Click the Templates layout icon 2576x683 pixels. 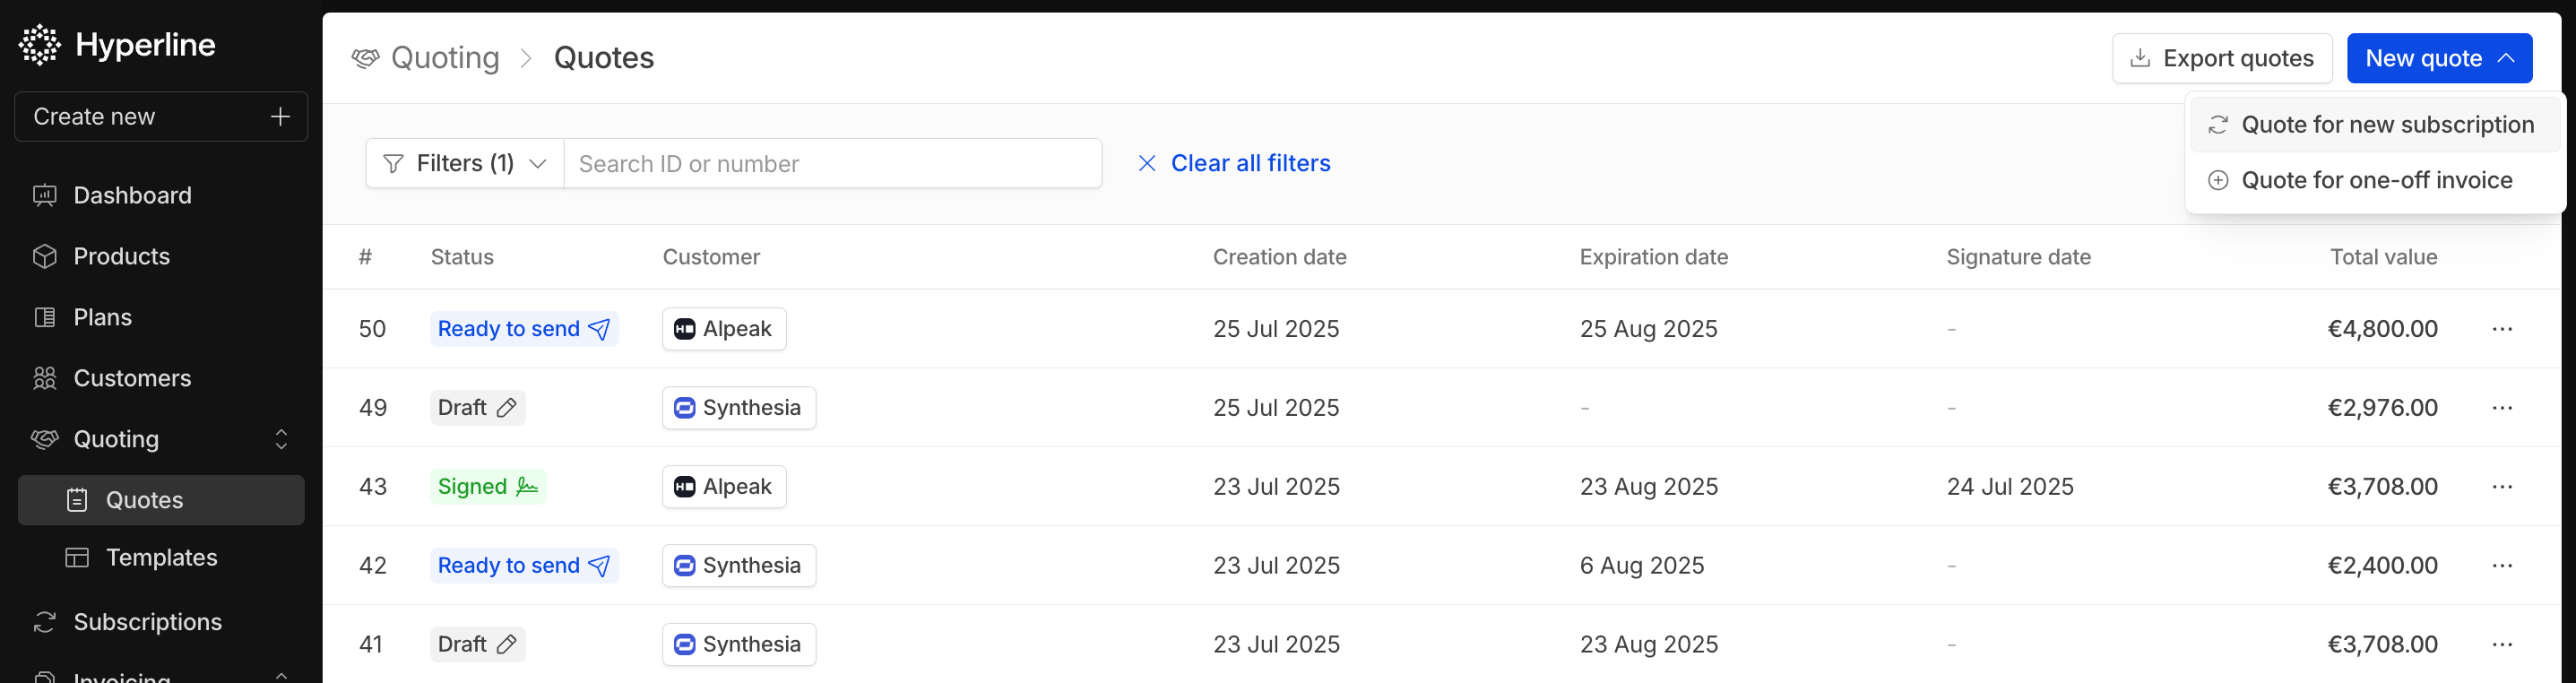[x=77, y=557]
